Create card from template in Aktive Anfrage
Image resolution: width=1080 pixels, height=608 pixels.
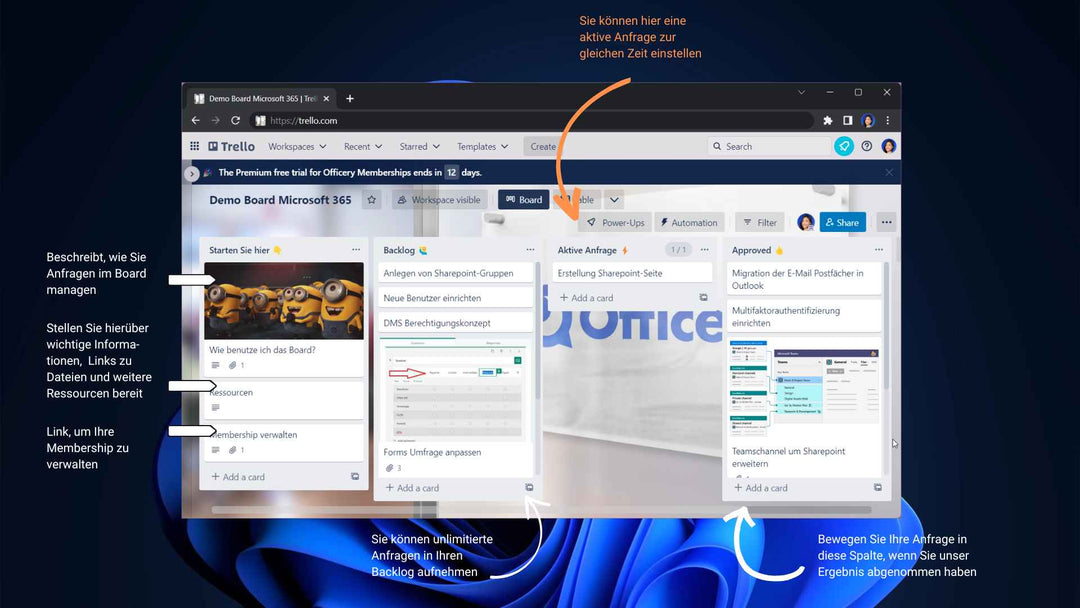pos(703,297)
